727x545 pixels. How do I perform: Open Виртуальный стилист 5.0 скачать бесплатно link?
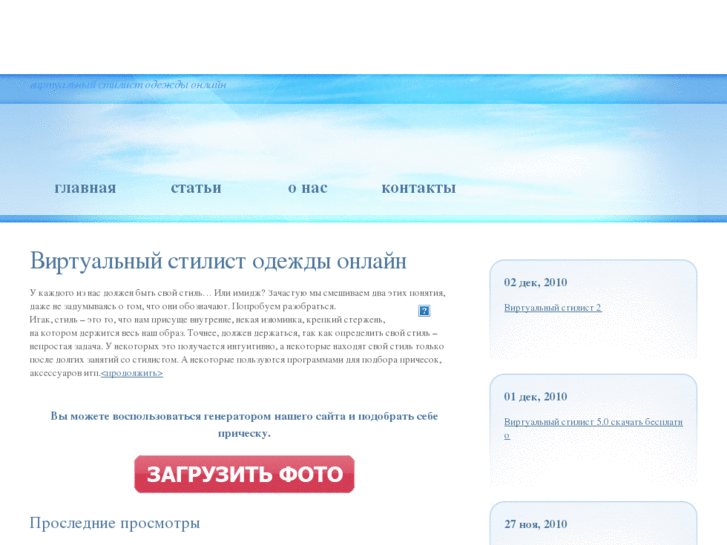(593, 428)
